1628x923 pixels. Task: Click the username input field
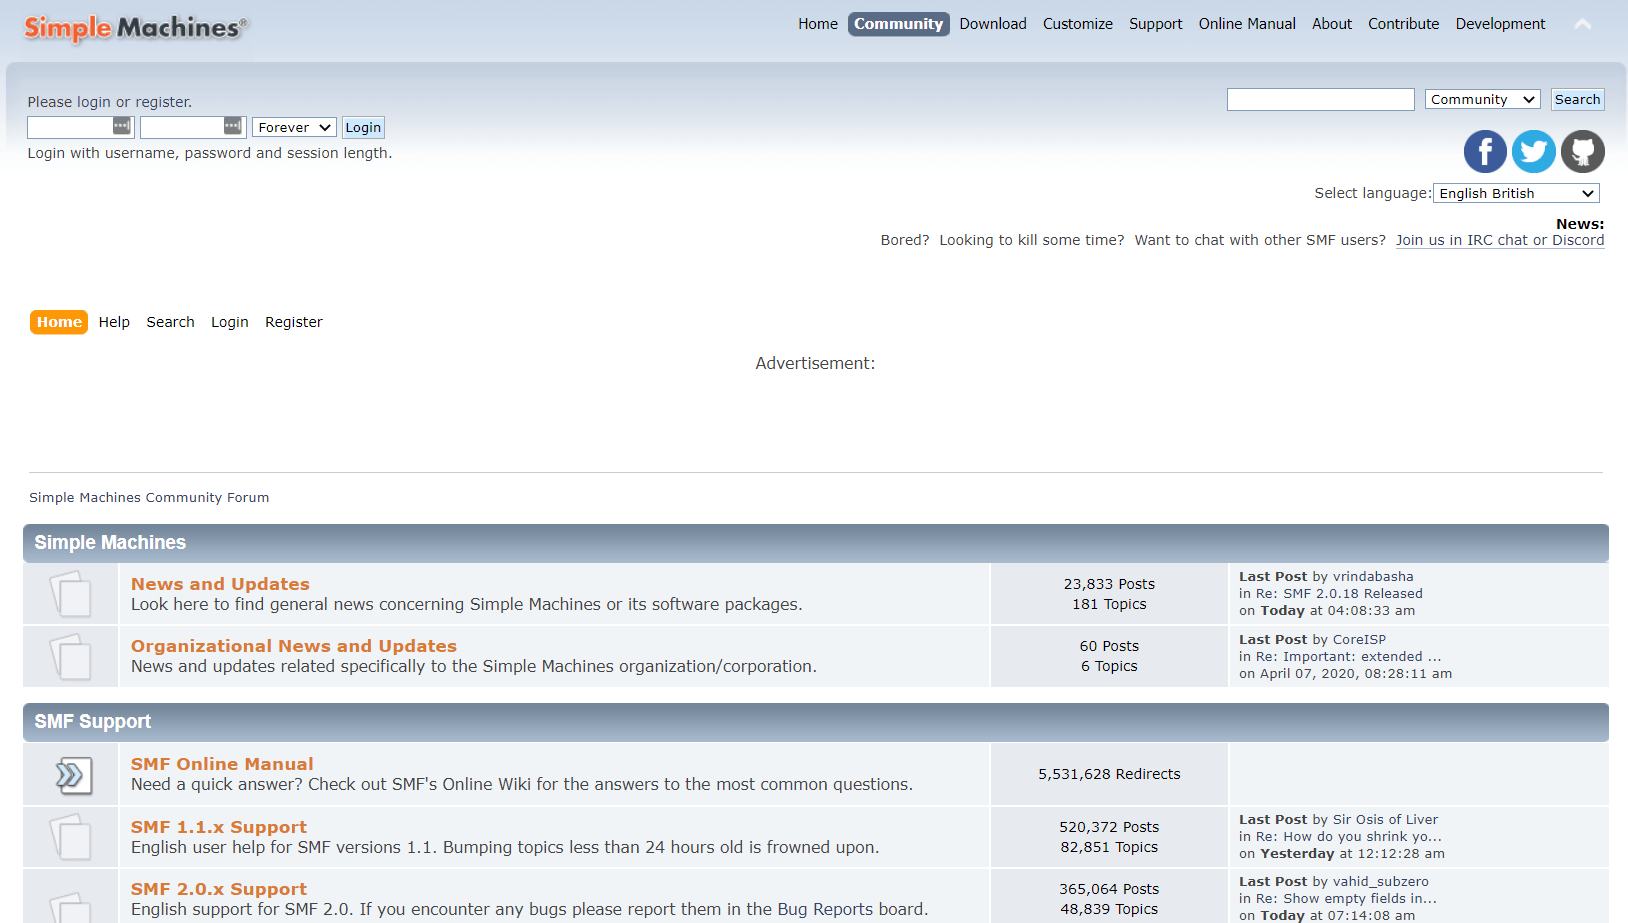click(x=75, y=127)
